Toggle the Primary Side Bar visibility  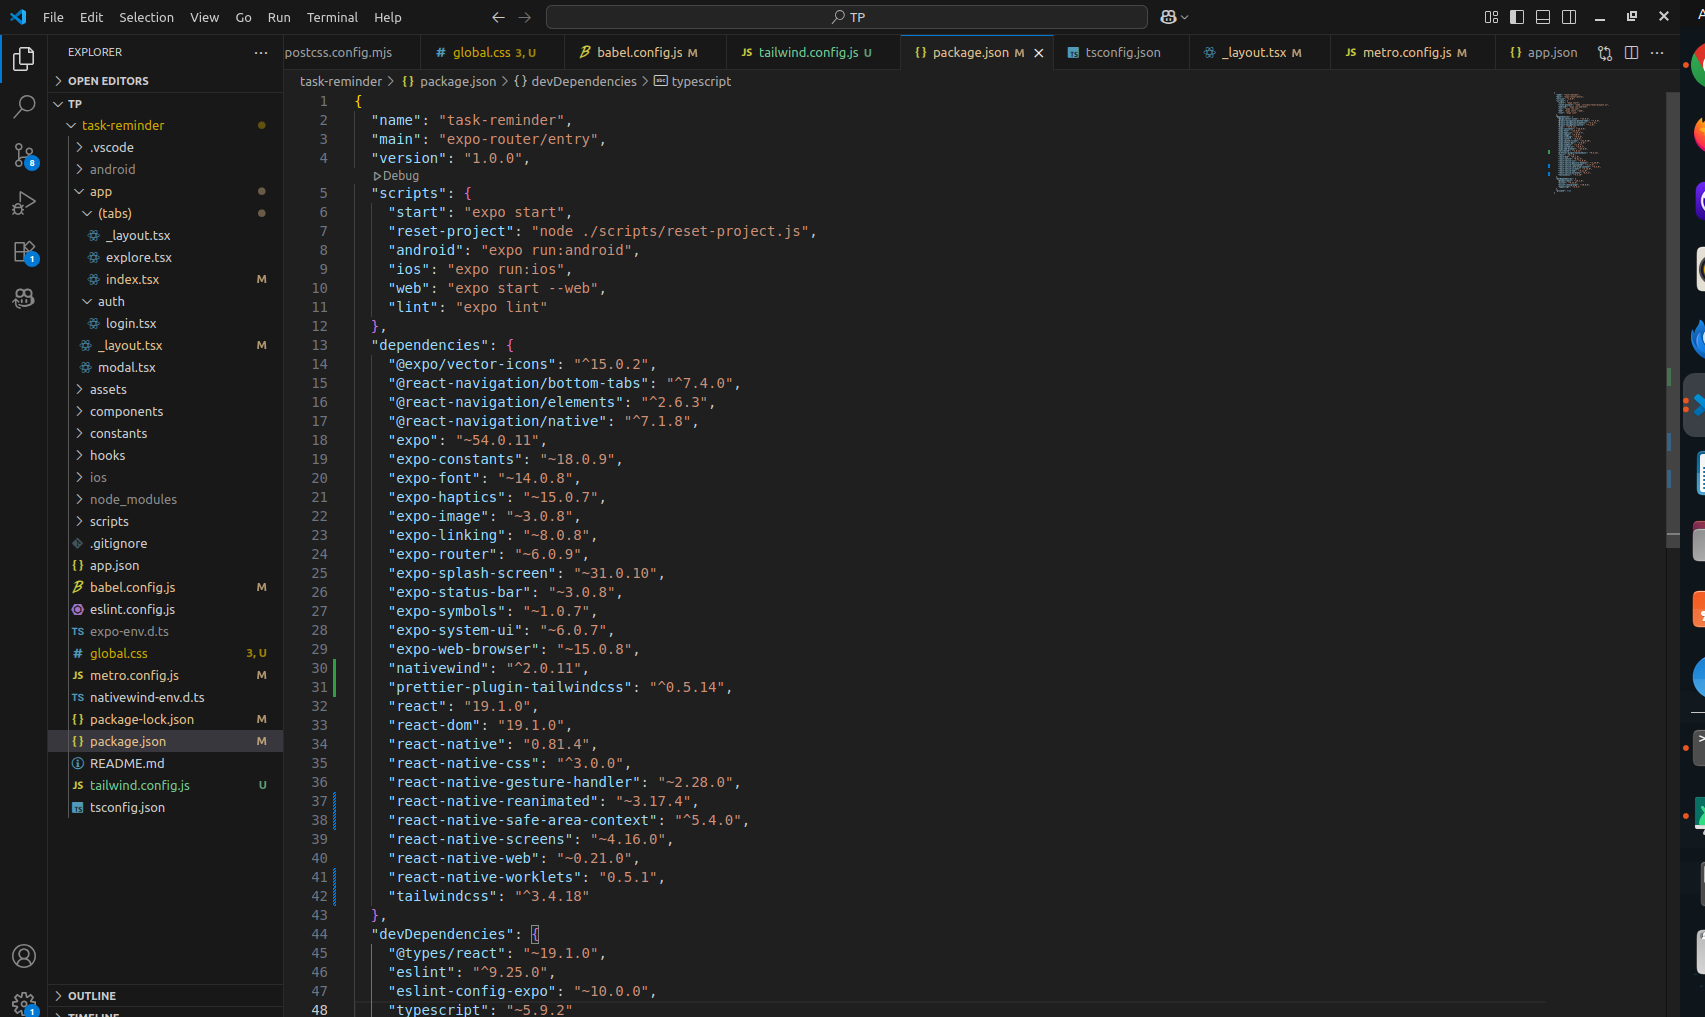point(1517,17)
